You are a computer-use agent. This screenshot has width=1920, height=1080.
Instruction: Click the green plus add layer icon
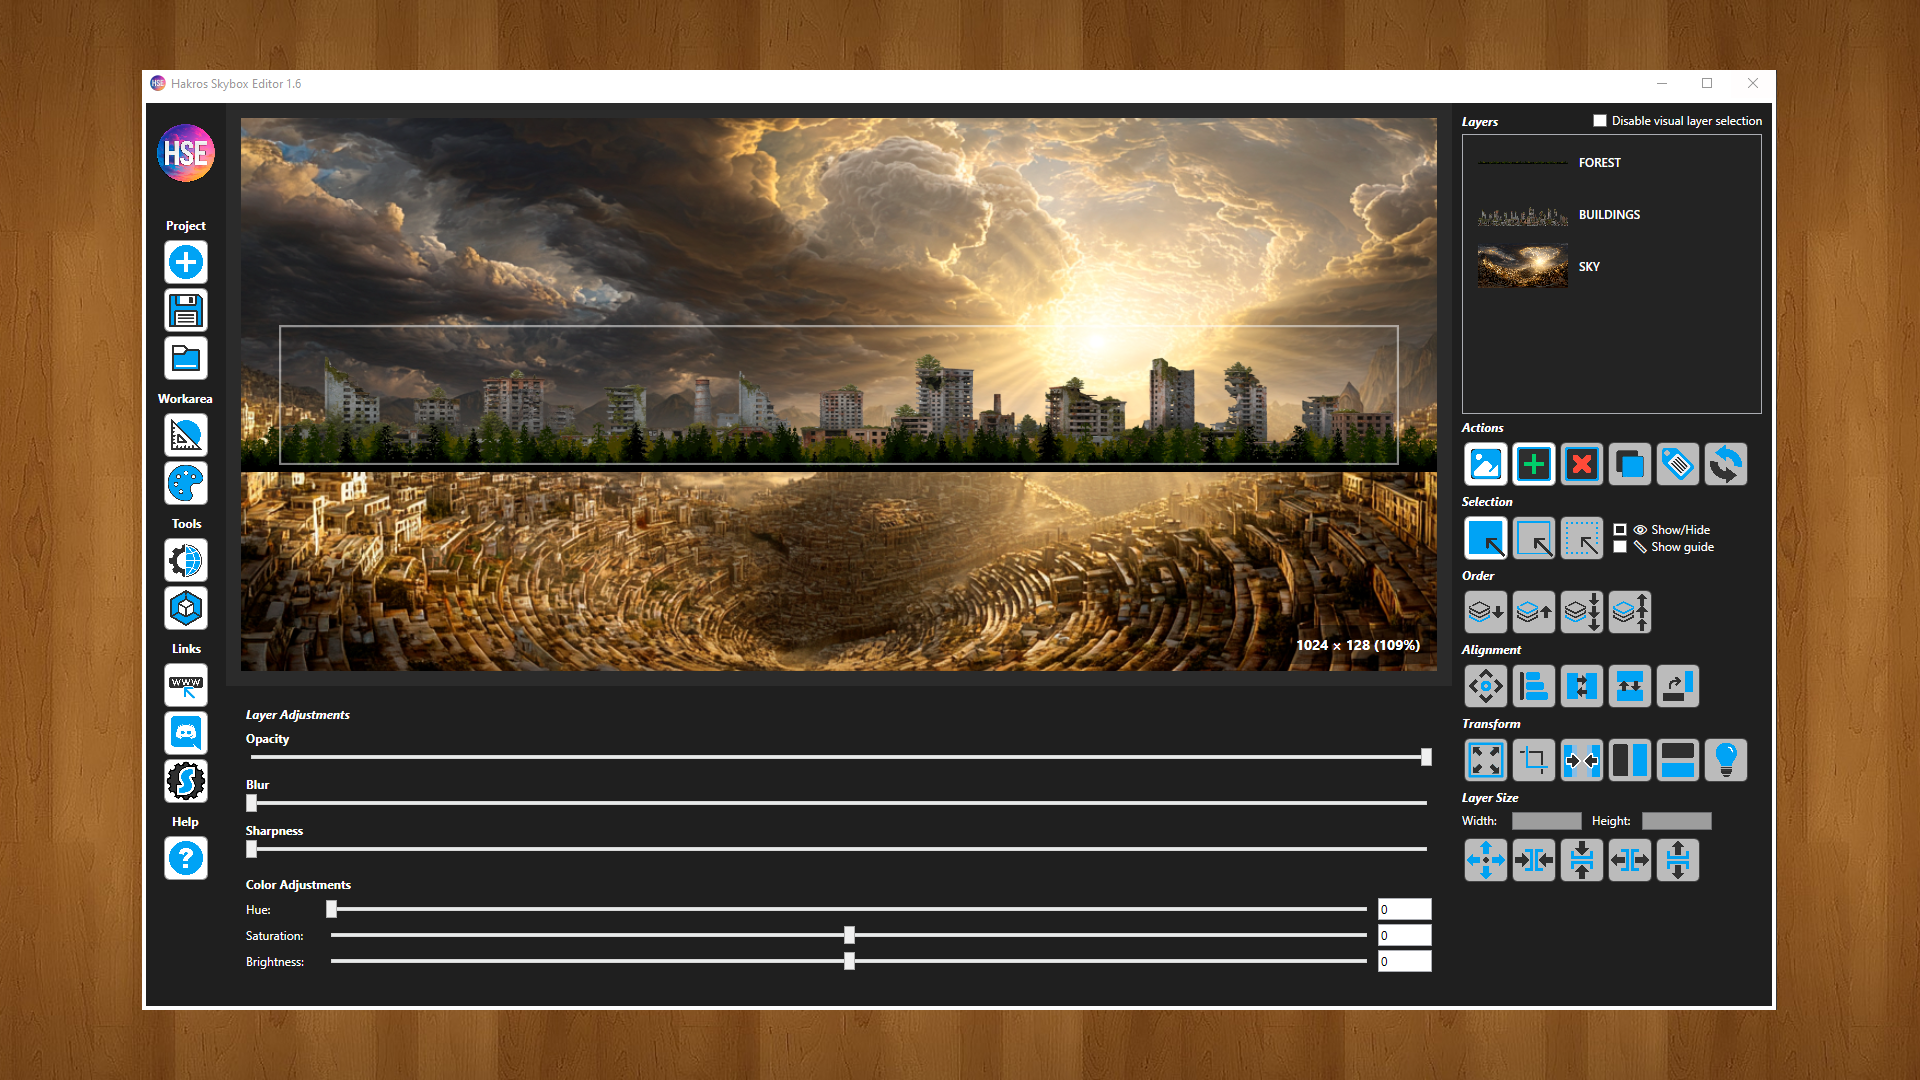pyautogui.click(x=1533, y=464)
